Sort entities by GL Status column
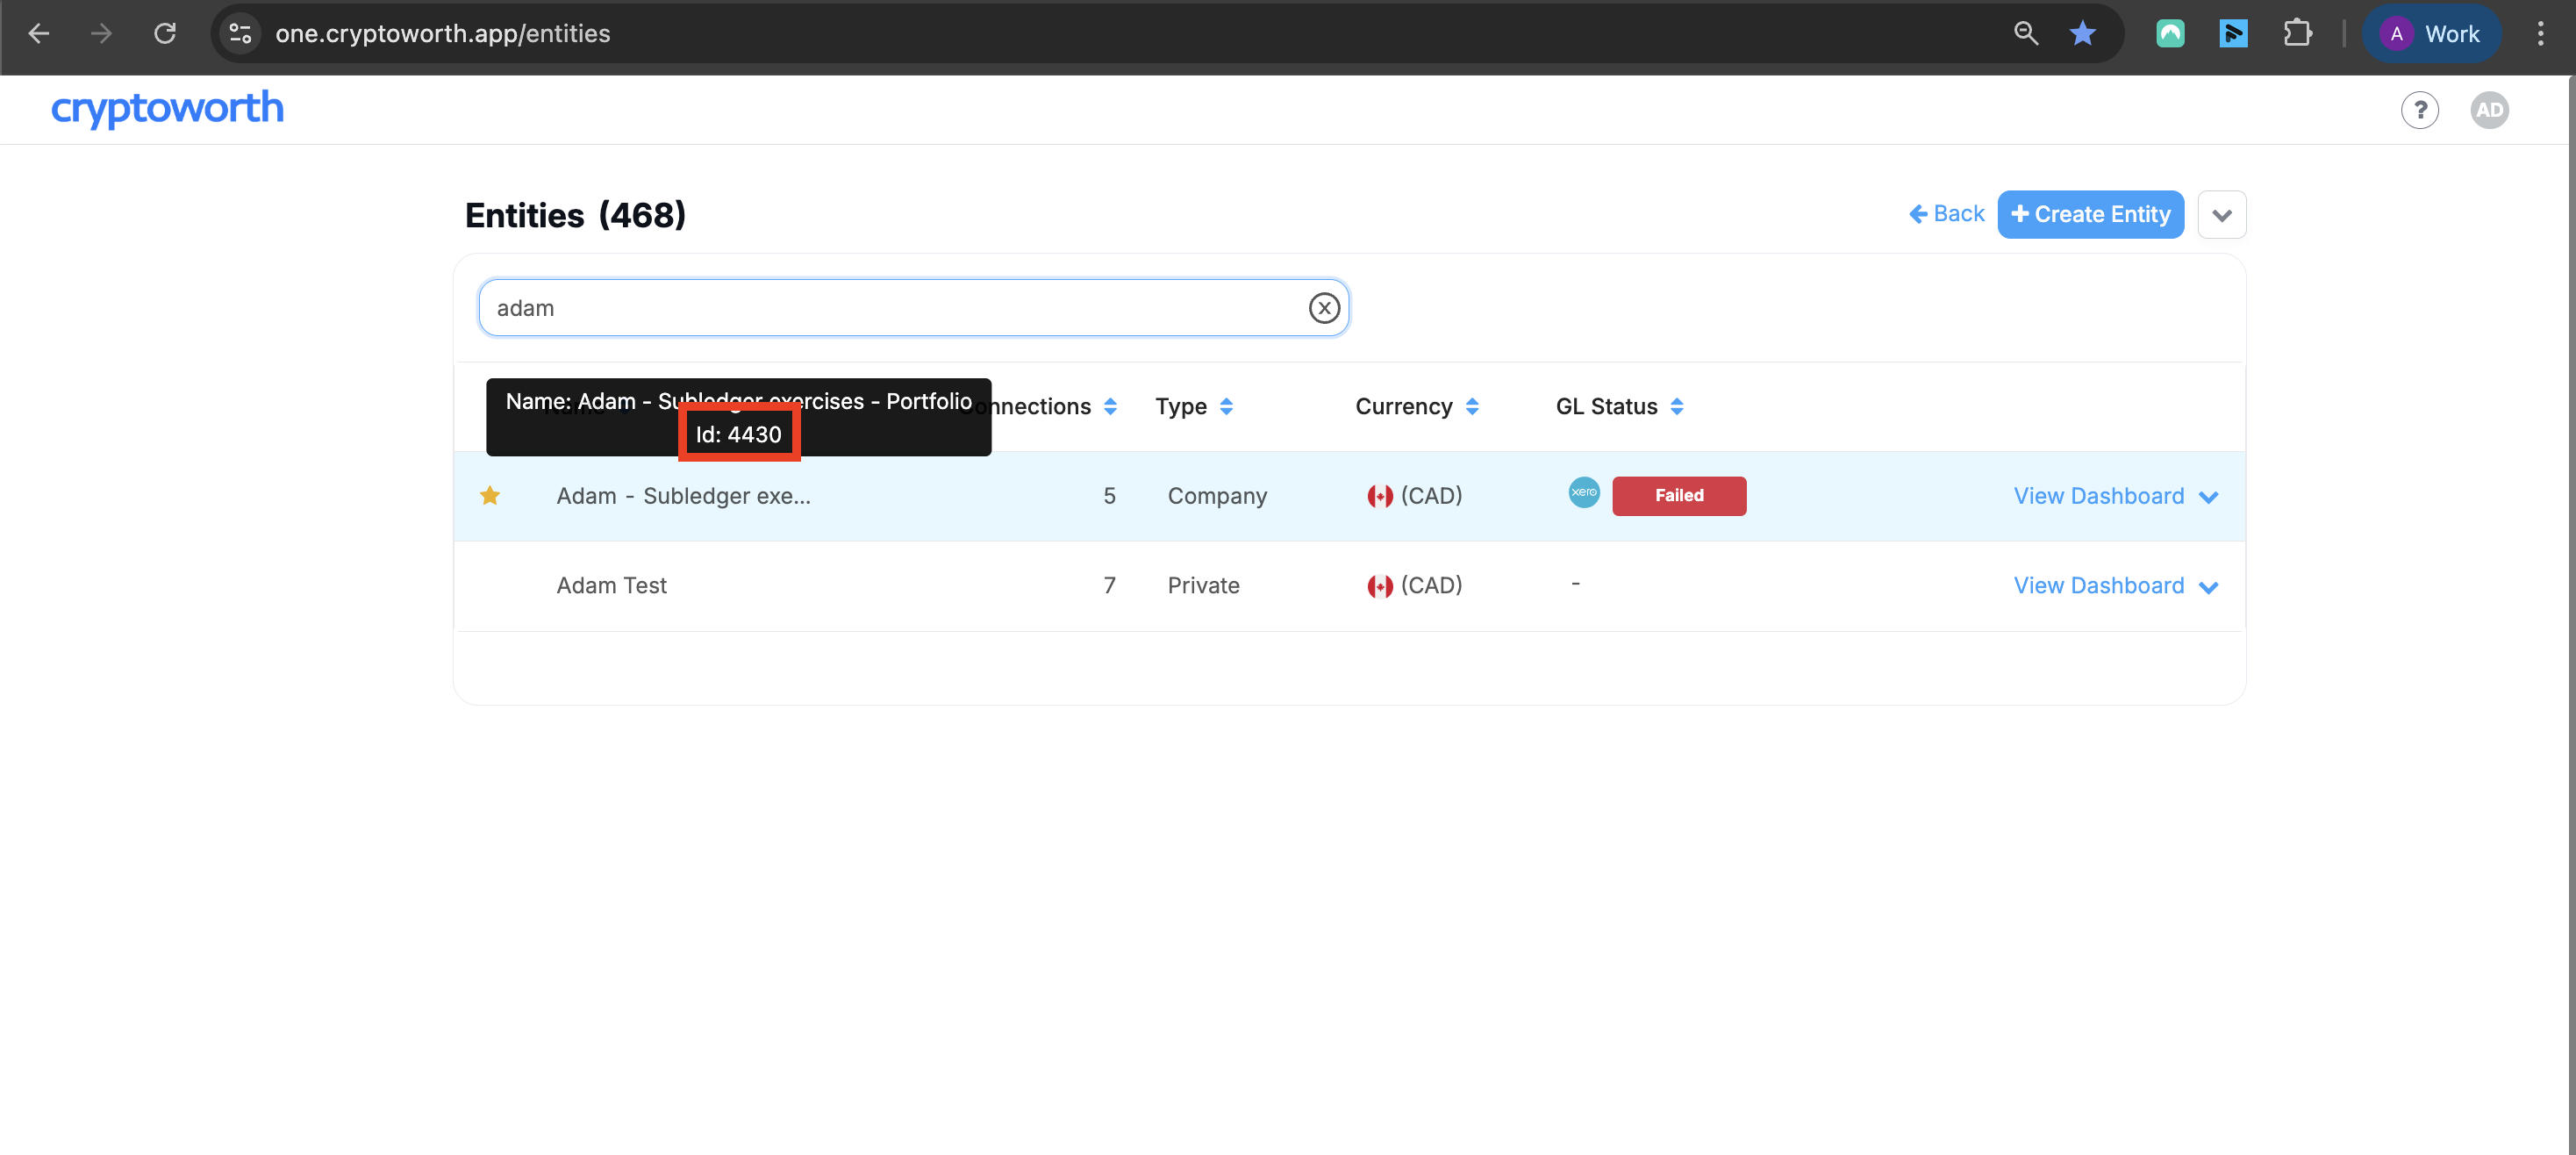The image size is (2576, 1155). 1676,407
